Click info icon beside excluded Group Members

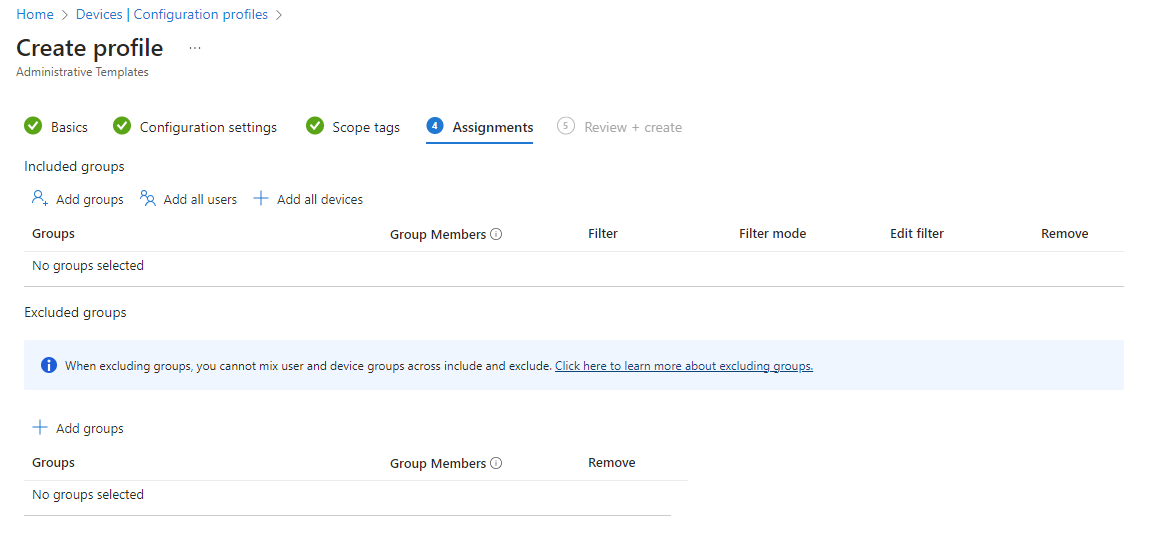(x=496, y=463)
